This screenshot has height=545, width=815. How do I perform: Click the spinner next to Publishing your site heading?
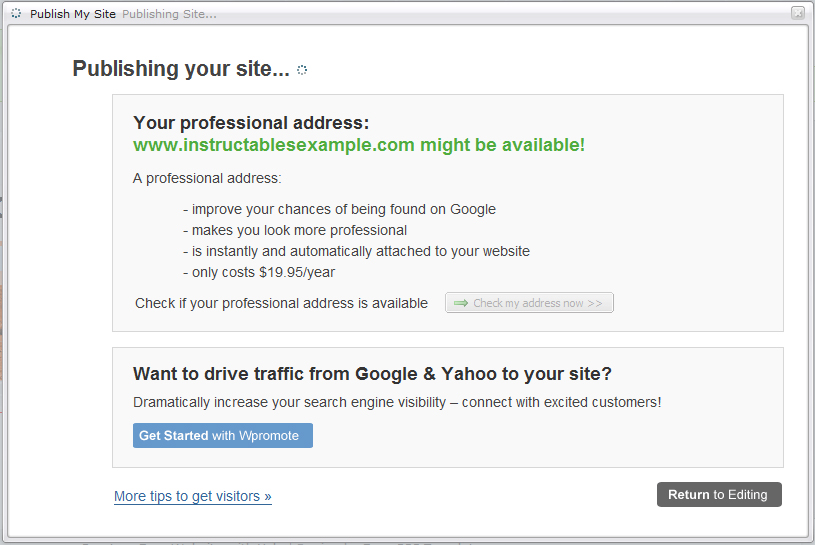(302, 70)
